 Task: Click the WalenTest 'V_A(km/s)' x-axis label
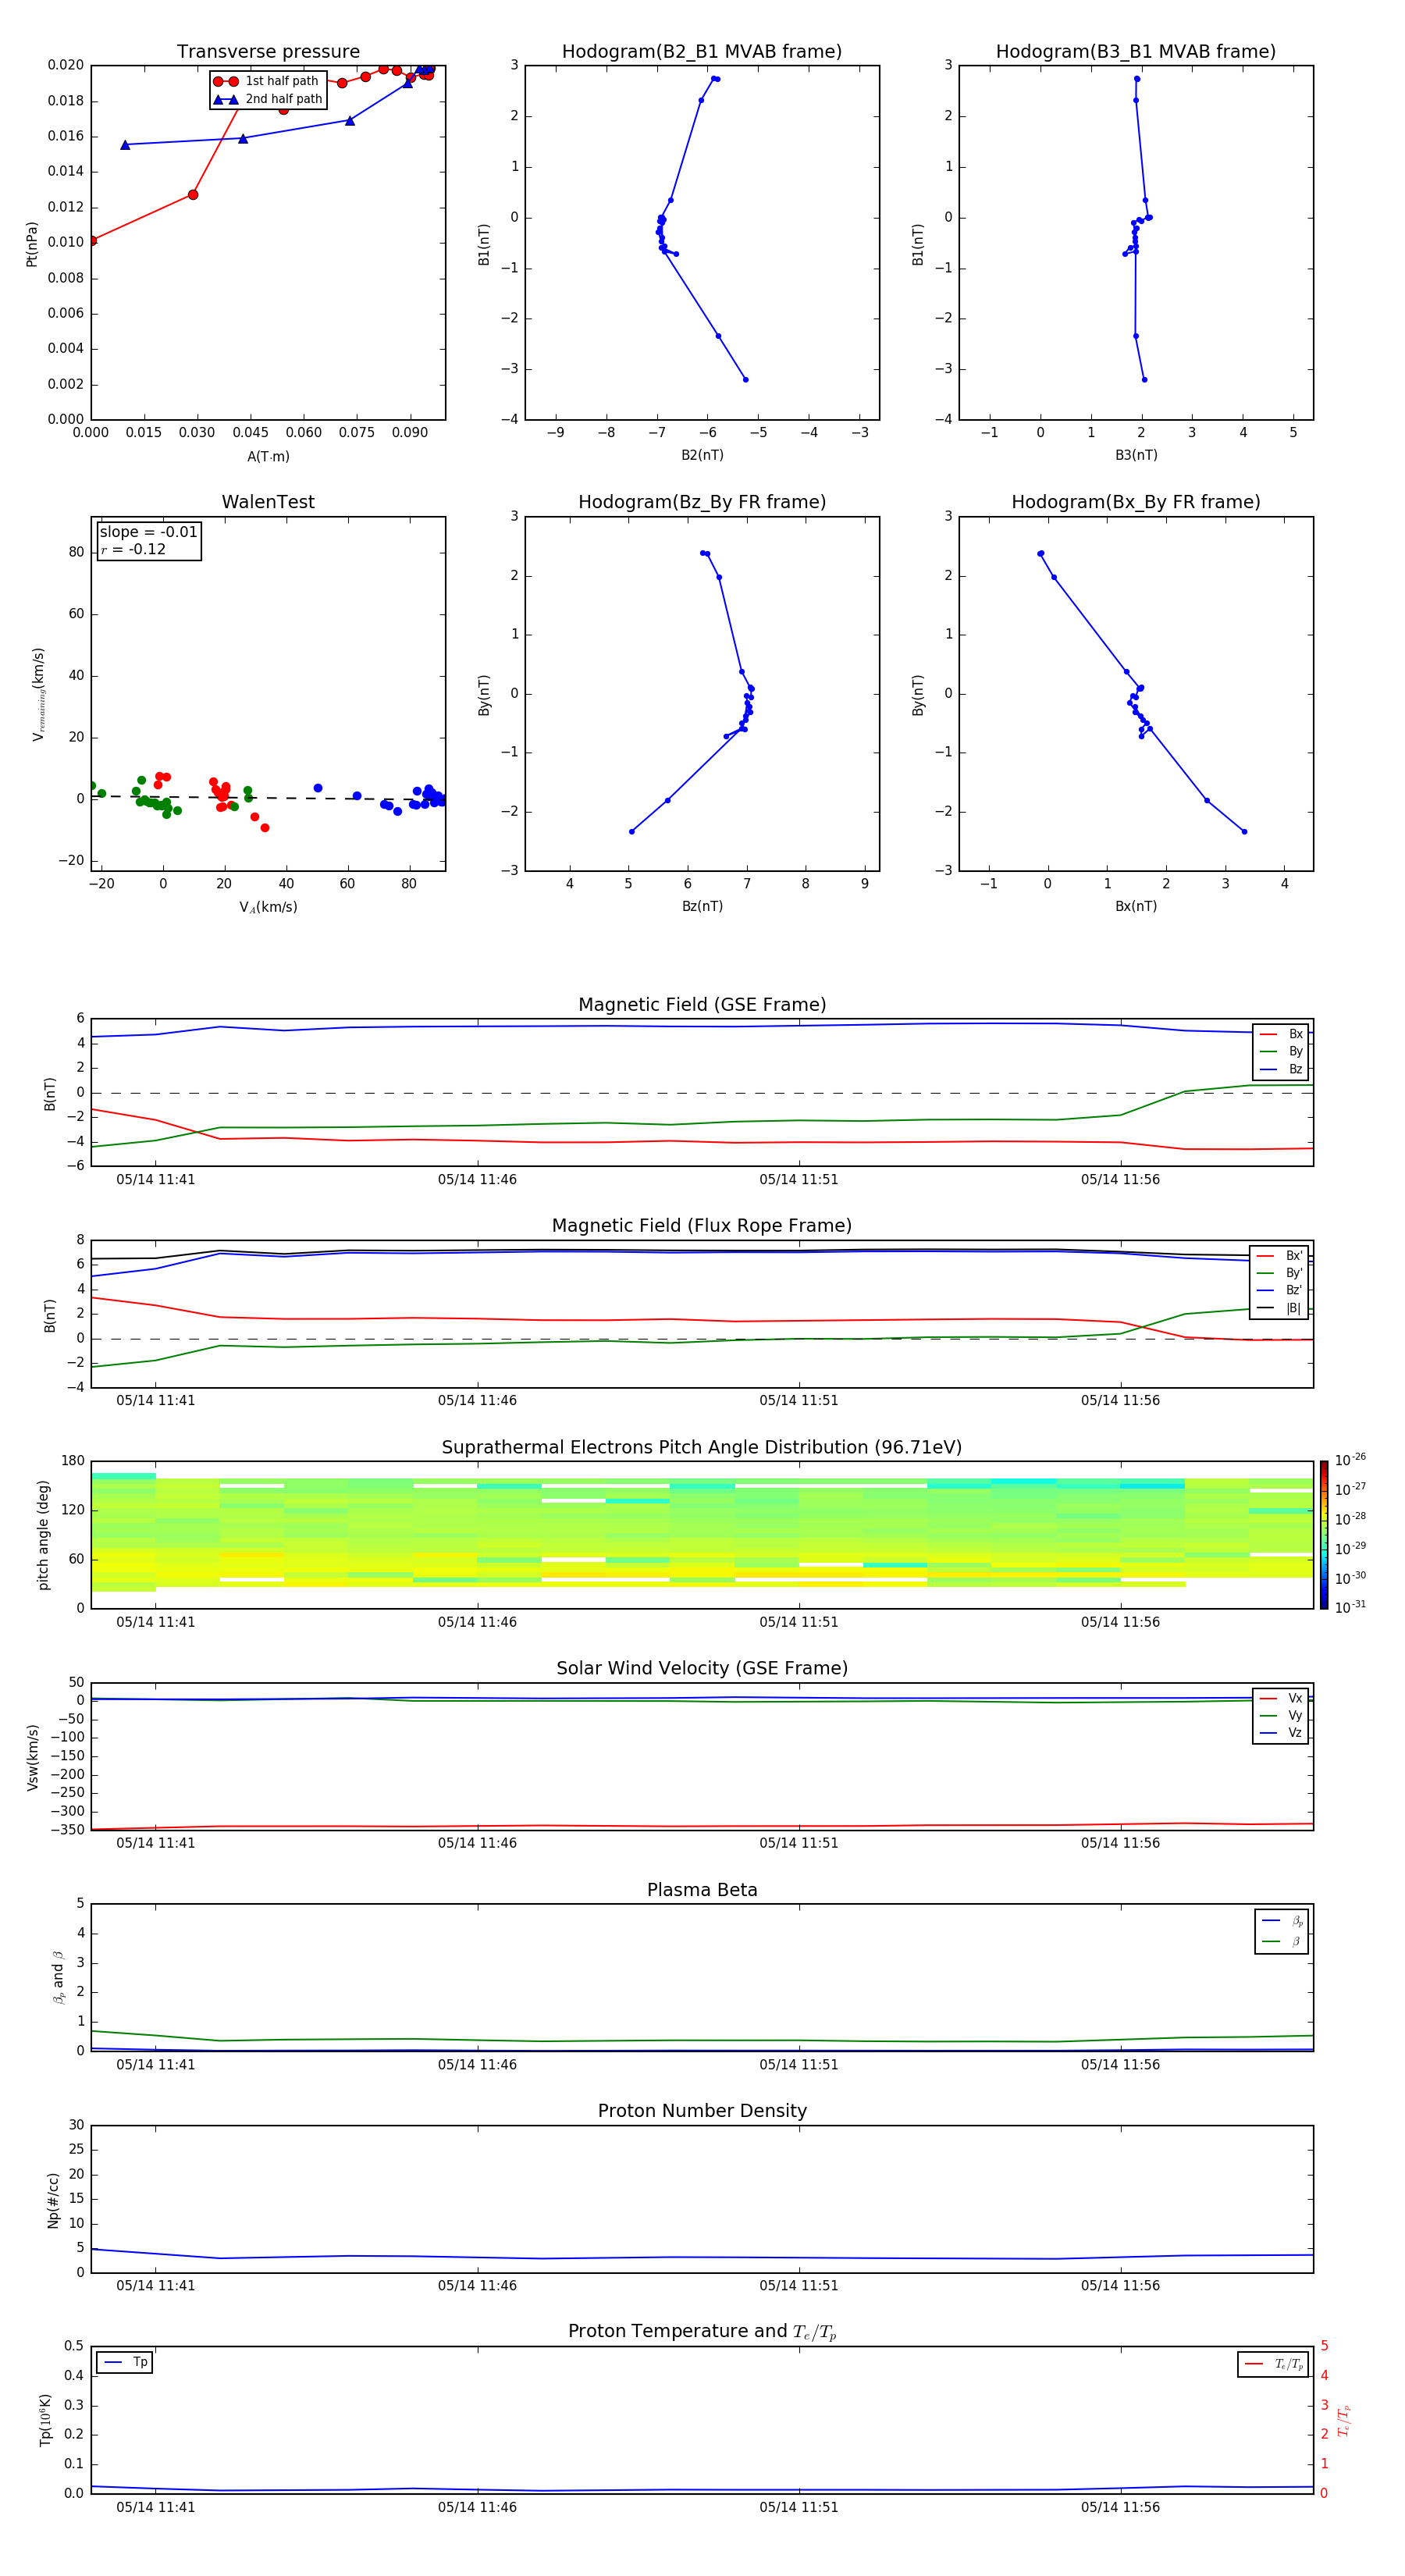[268, 907]
